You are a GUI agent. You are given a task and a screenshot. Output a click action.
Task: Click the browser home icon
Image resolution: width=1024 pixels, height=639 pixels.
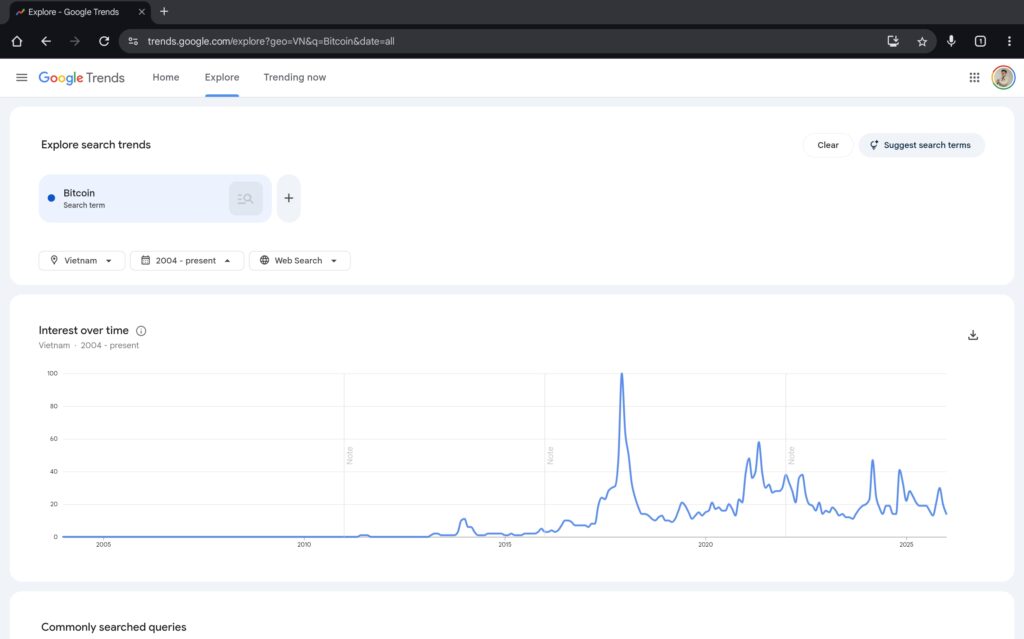pyautogui.click(x=17, y=41)
